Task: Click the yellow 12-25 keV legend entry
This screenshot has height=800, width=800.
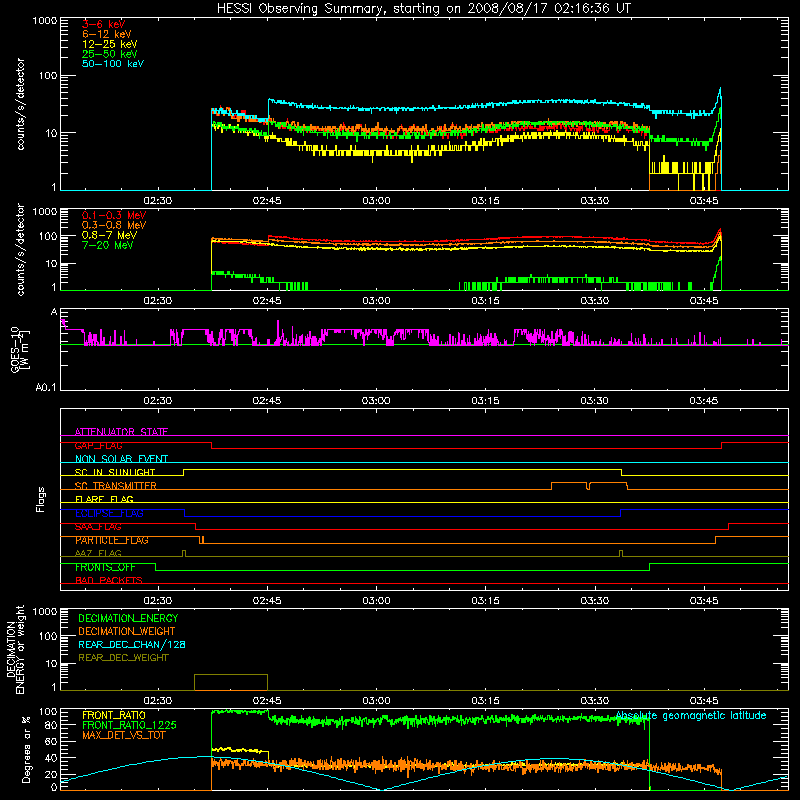Action: pyautogui.click(x=110, y=44)
